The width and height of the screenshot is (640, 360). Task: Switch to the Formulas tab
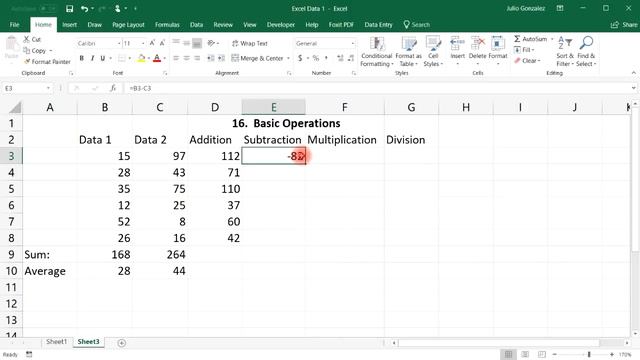click(167, 25)
